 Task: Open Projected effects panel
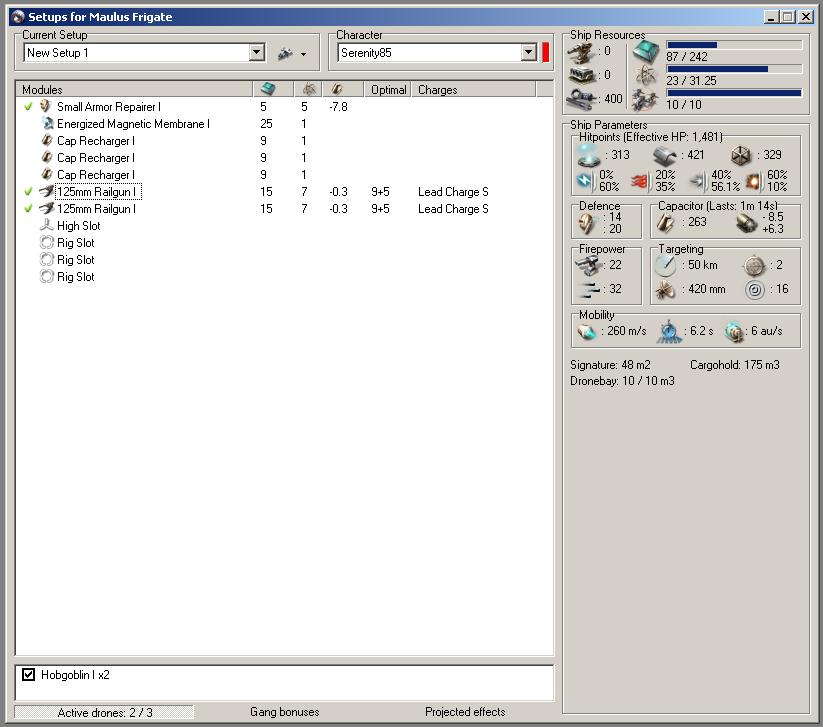coord(465,712)
